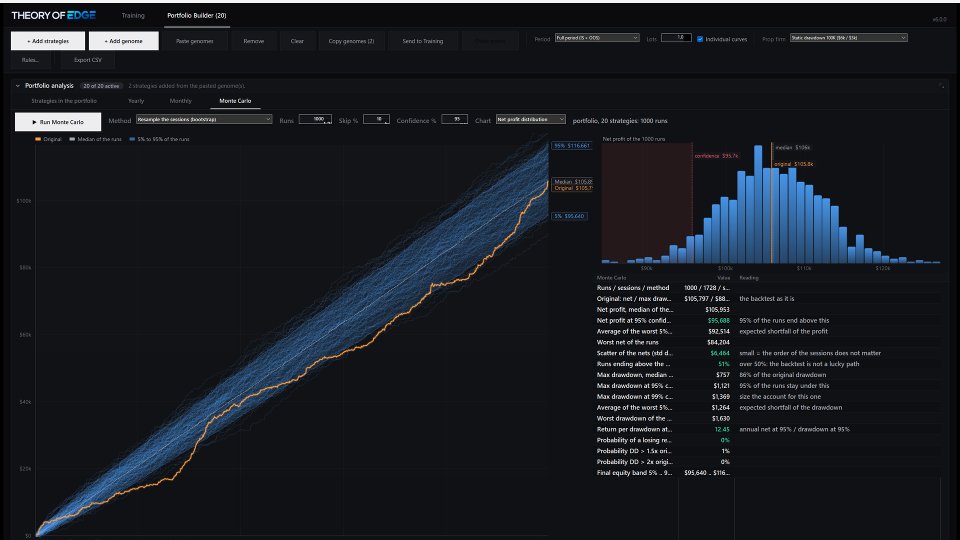This screenshot has width=960, height=540.
Task: Click the Original: net / max draw... row
Action: tap(768, 299)
